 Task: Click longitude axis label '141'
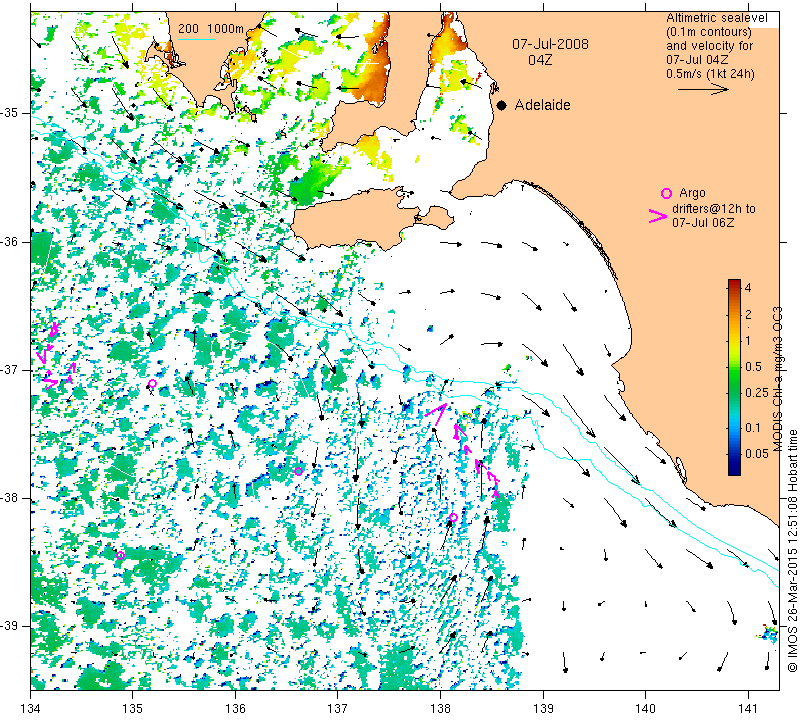point(748,709)
